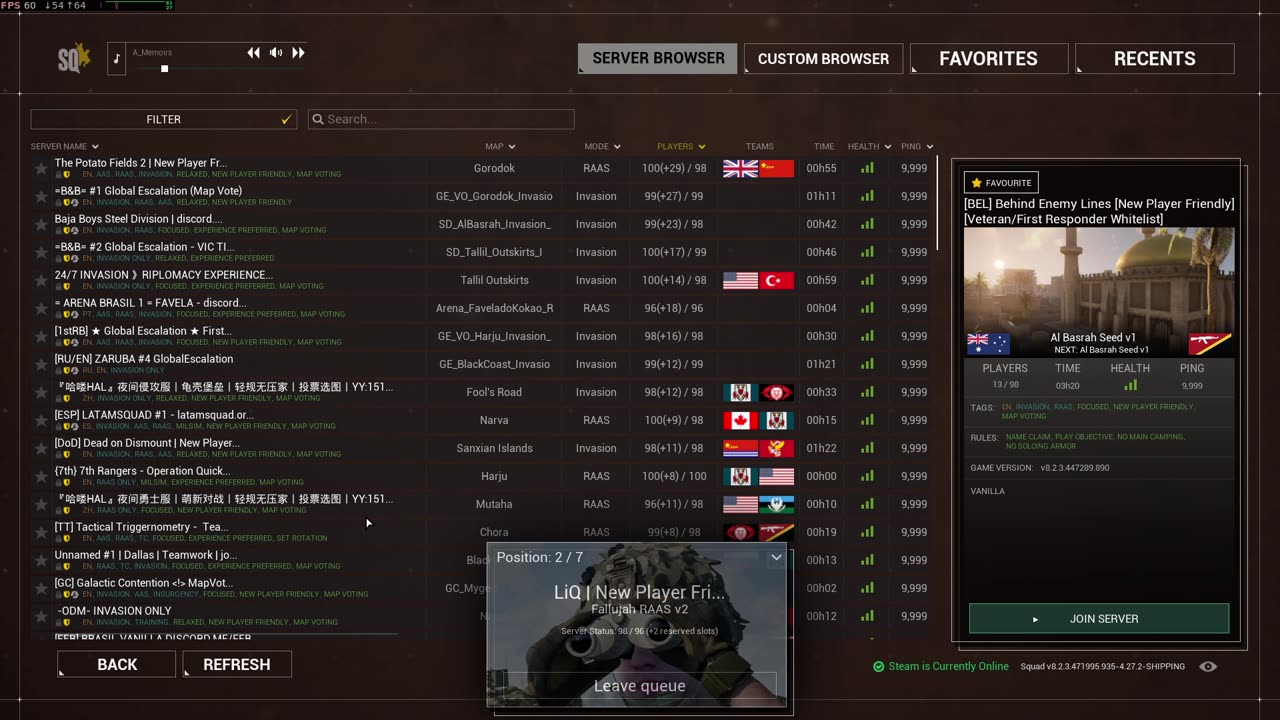Select 7th Rangers Operation Quick server
This screenshot has height=720, width=1280.
pyautogui.click(x=482, y=476)
